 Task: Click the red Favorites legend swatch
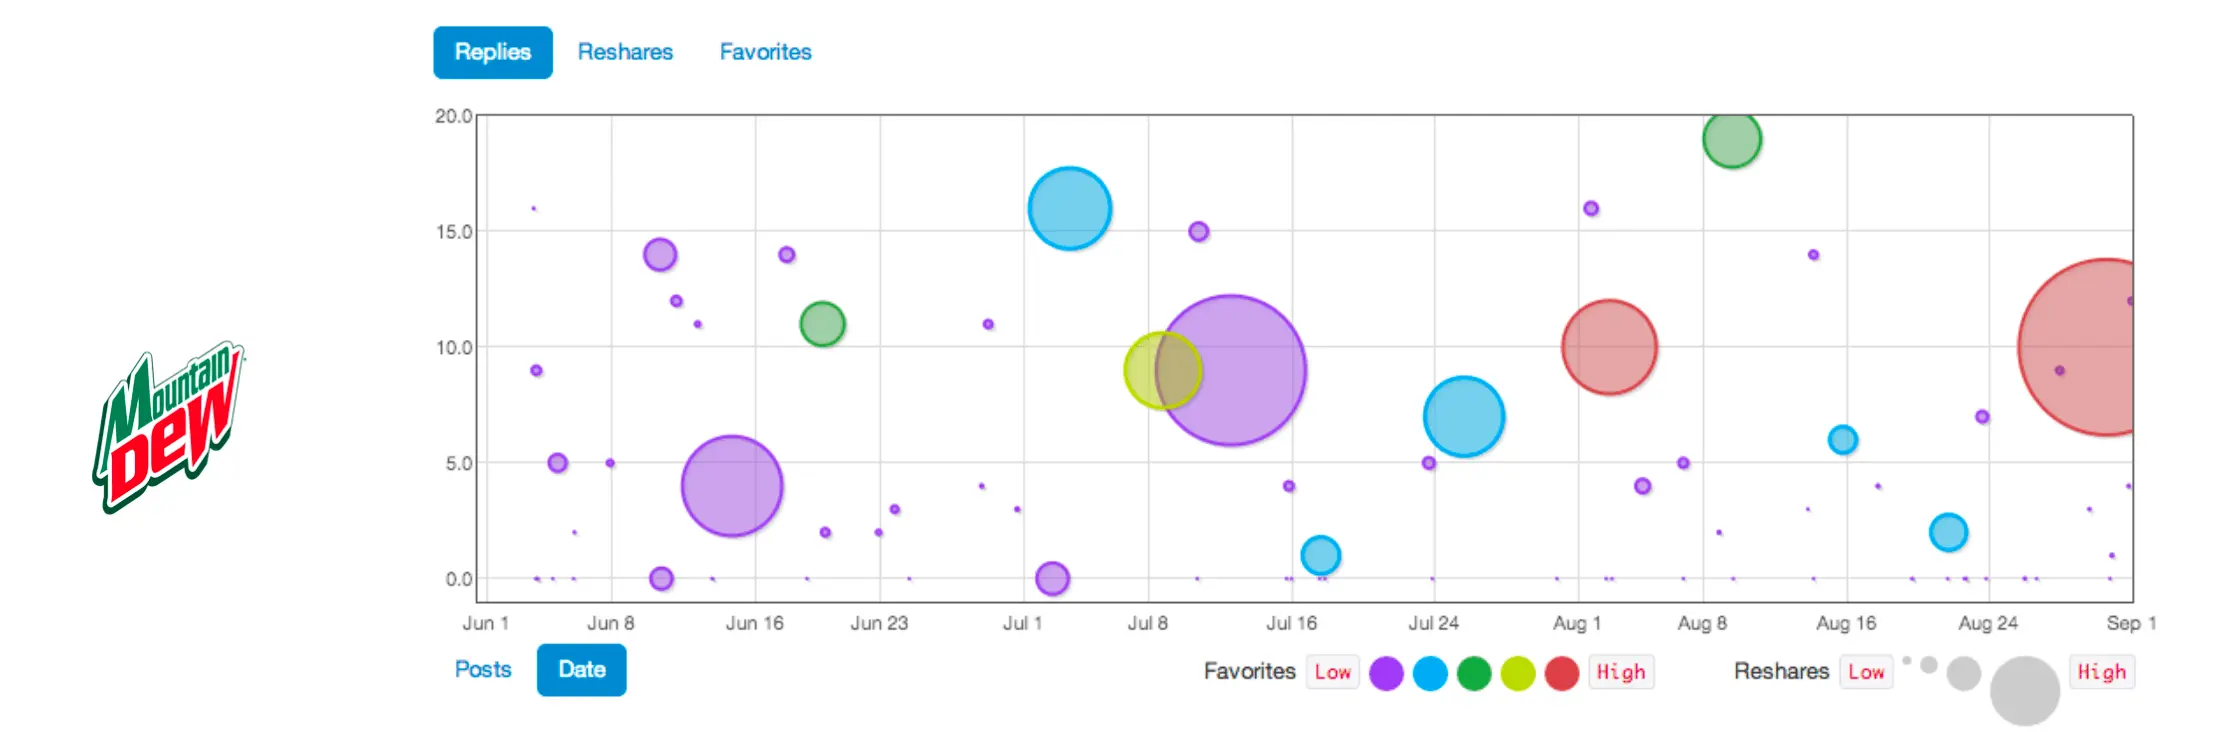click(x=1562, y=673)
